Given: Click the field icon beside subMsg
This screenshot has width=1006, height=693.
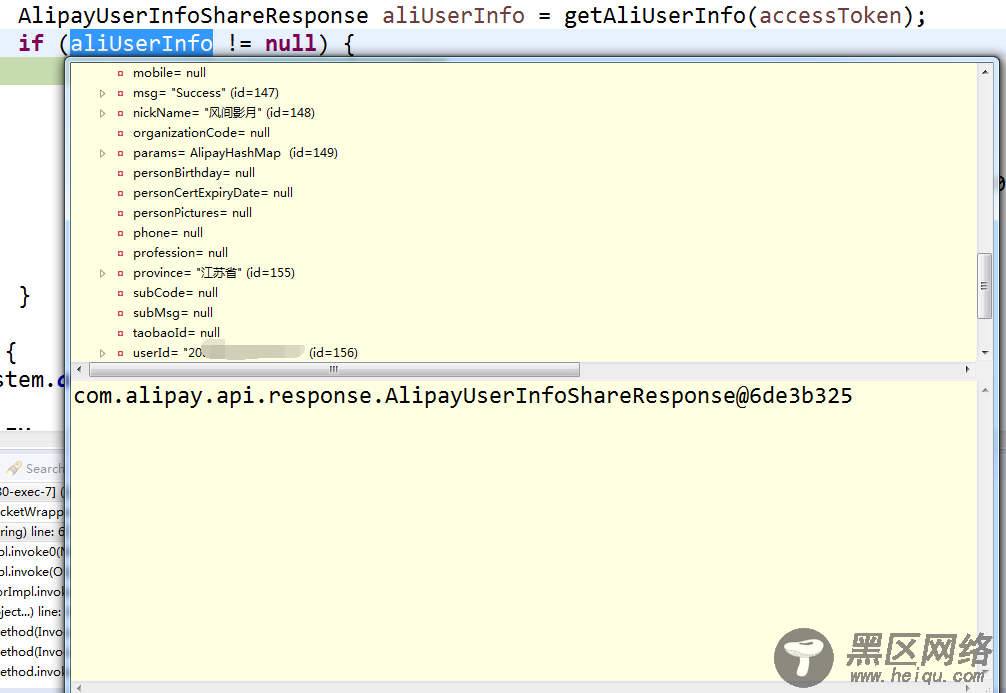Looking at the screenshot, I should (120, 313).
